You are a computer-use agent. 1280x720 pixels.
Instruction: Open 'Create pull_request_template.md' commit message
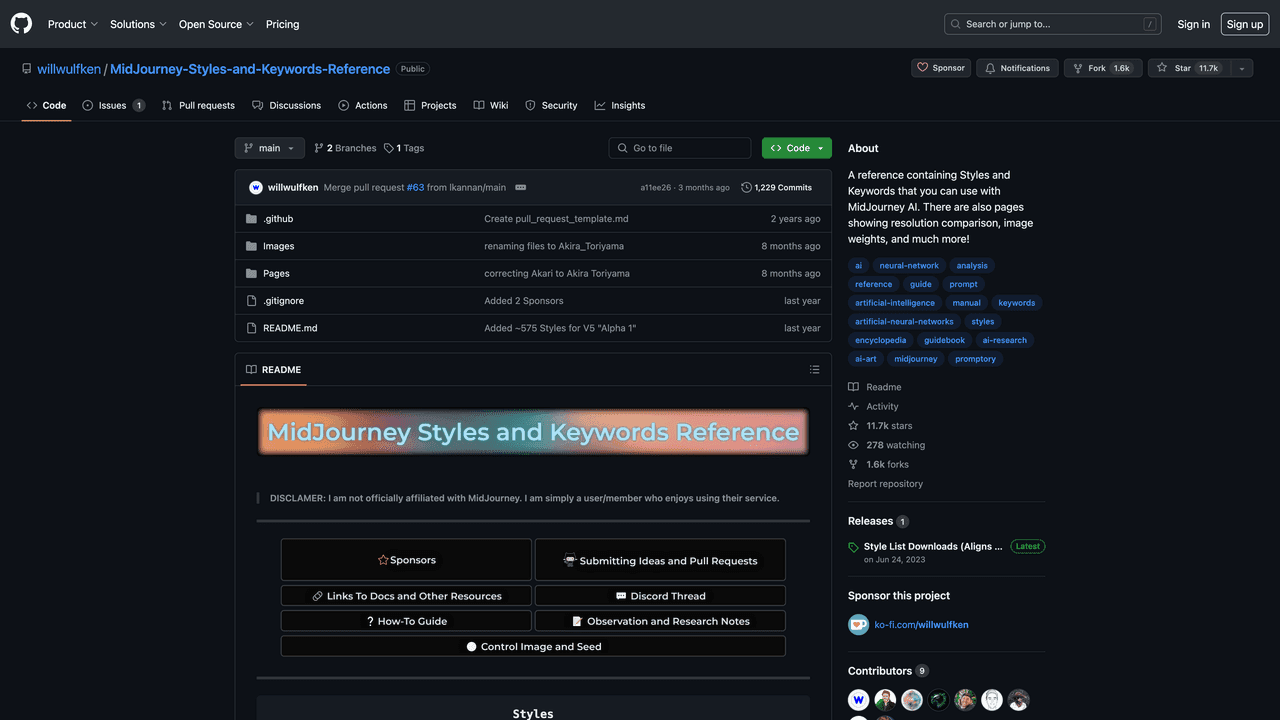556,219
